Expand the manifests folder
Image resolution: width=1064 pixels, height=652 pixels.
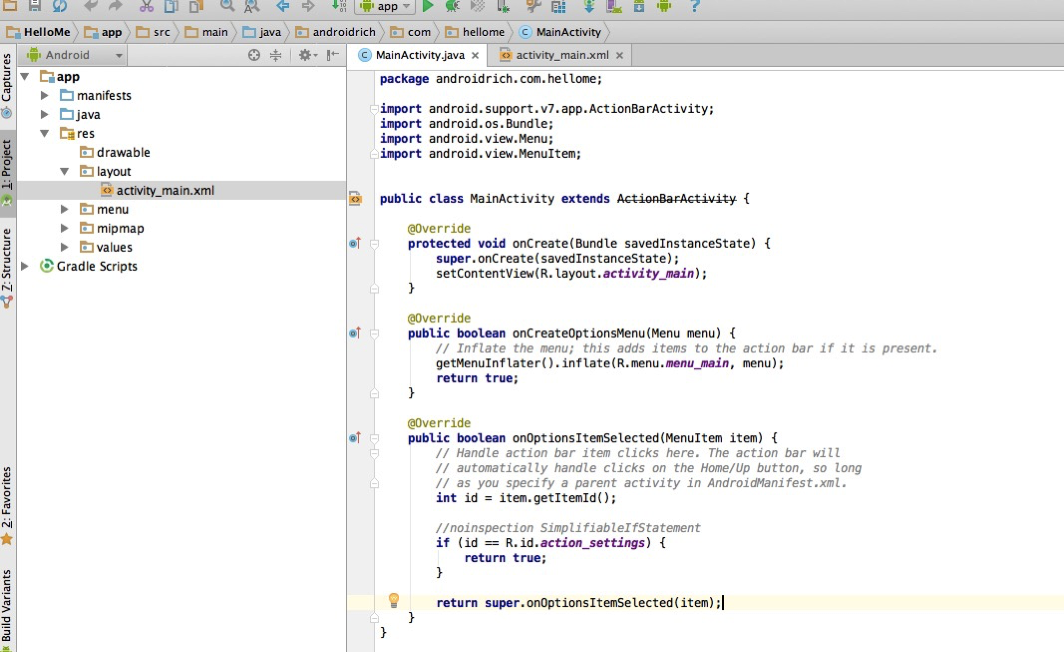point(45,95)
